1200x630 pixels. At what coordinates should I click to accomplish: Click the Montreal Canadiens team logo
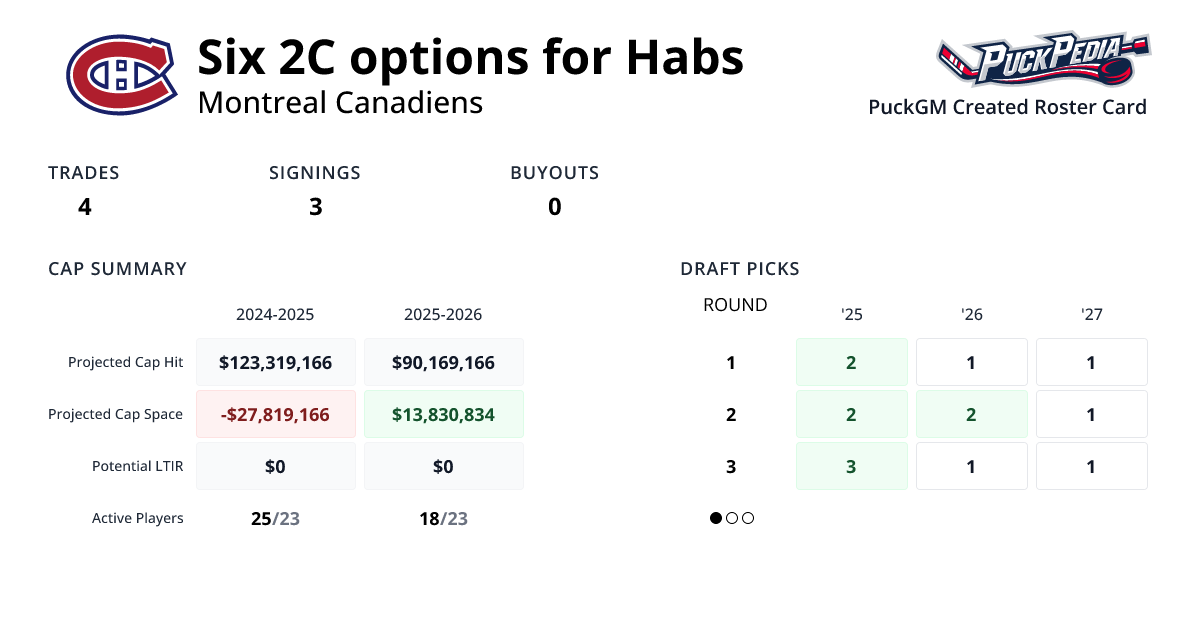click(x=119, y=74)
